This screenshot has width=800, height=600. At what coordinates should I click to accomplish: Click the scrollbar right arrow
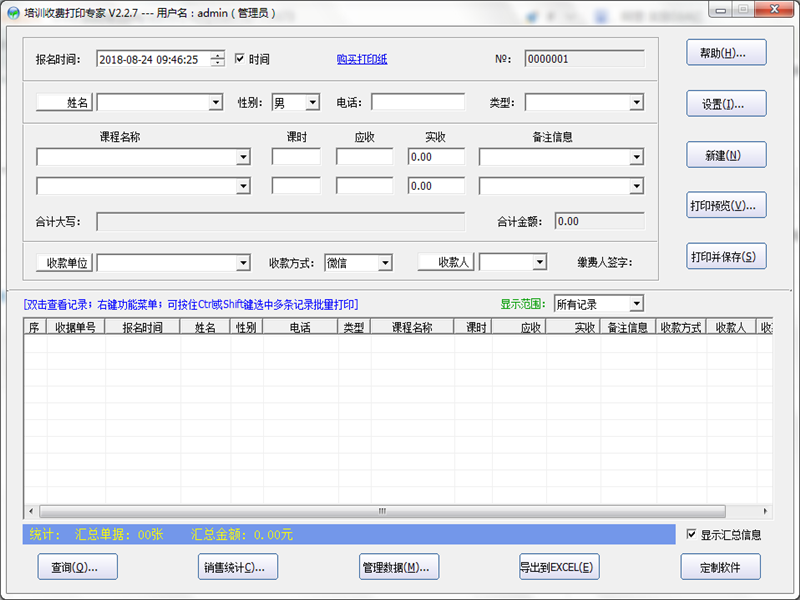[x=765, y=511]
